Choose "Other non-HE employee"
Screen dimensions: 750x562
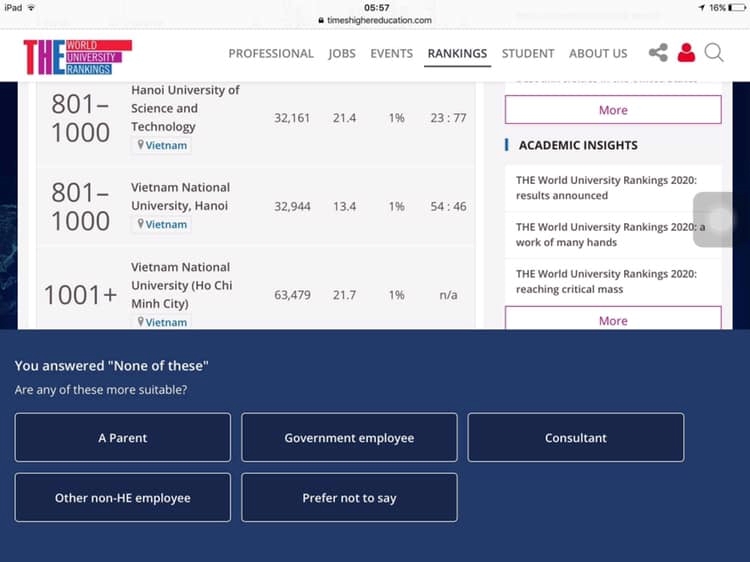pos(122,498)
